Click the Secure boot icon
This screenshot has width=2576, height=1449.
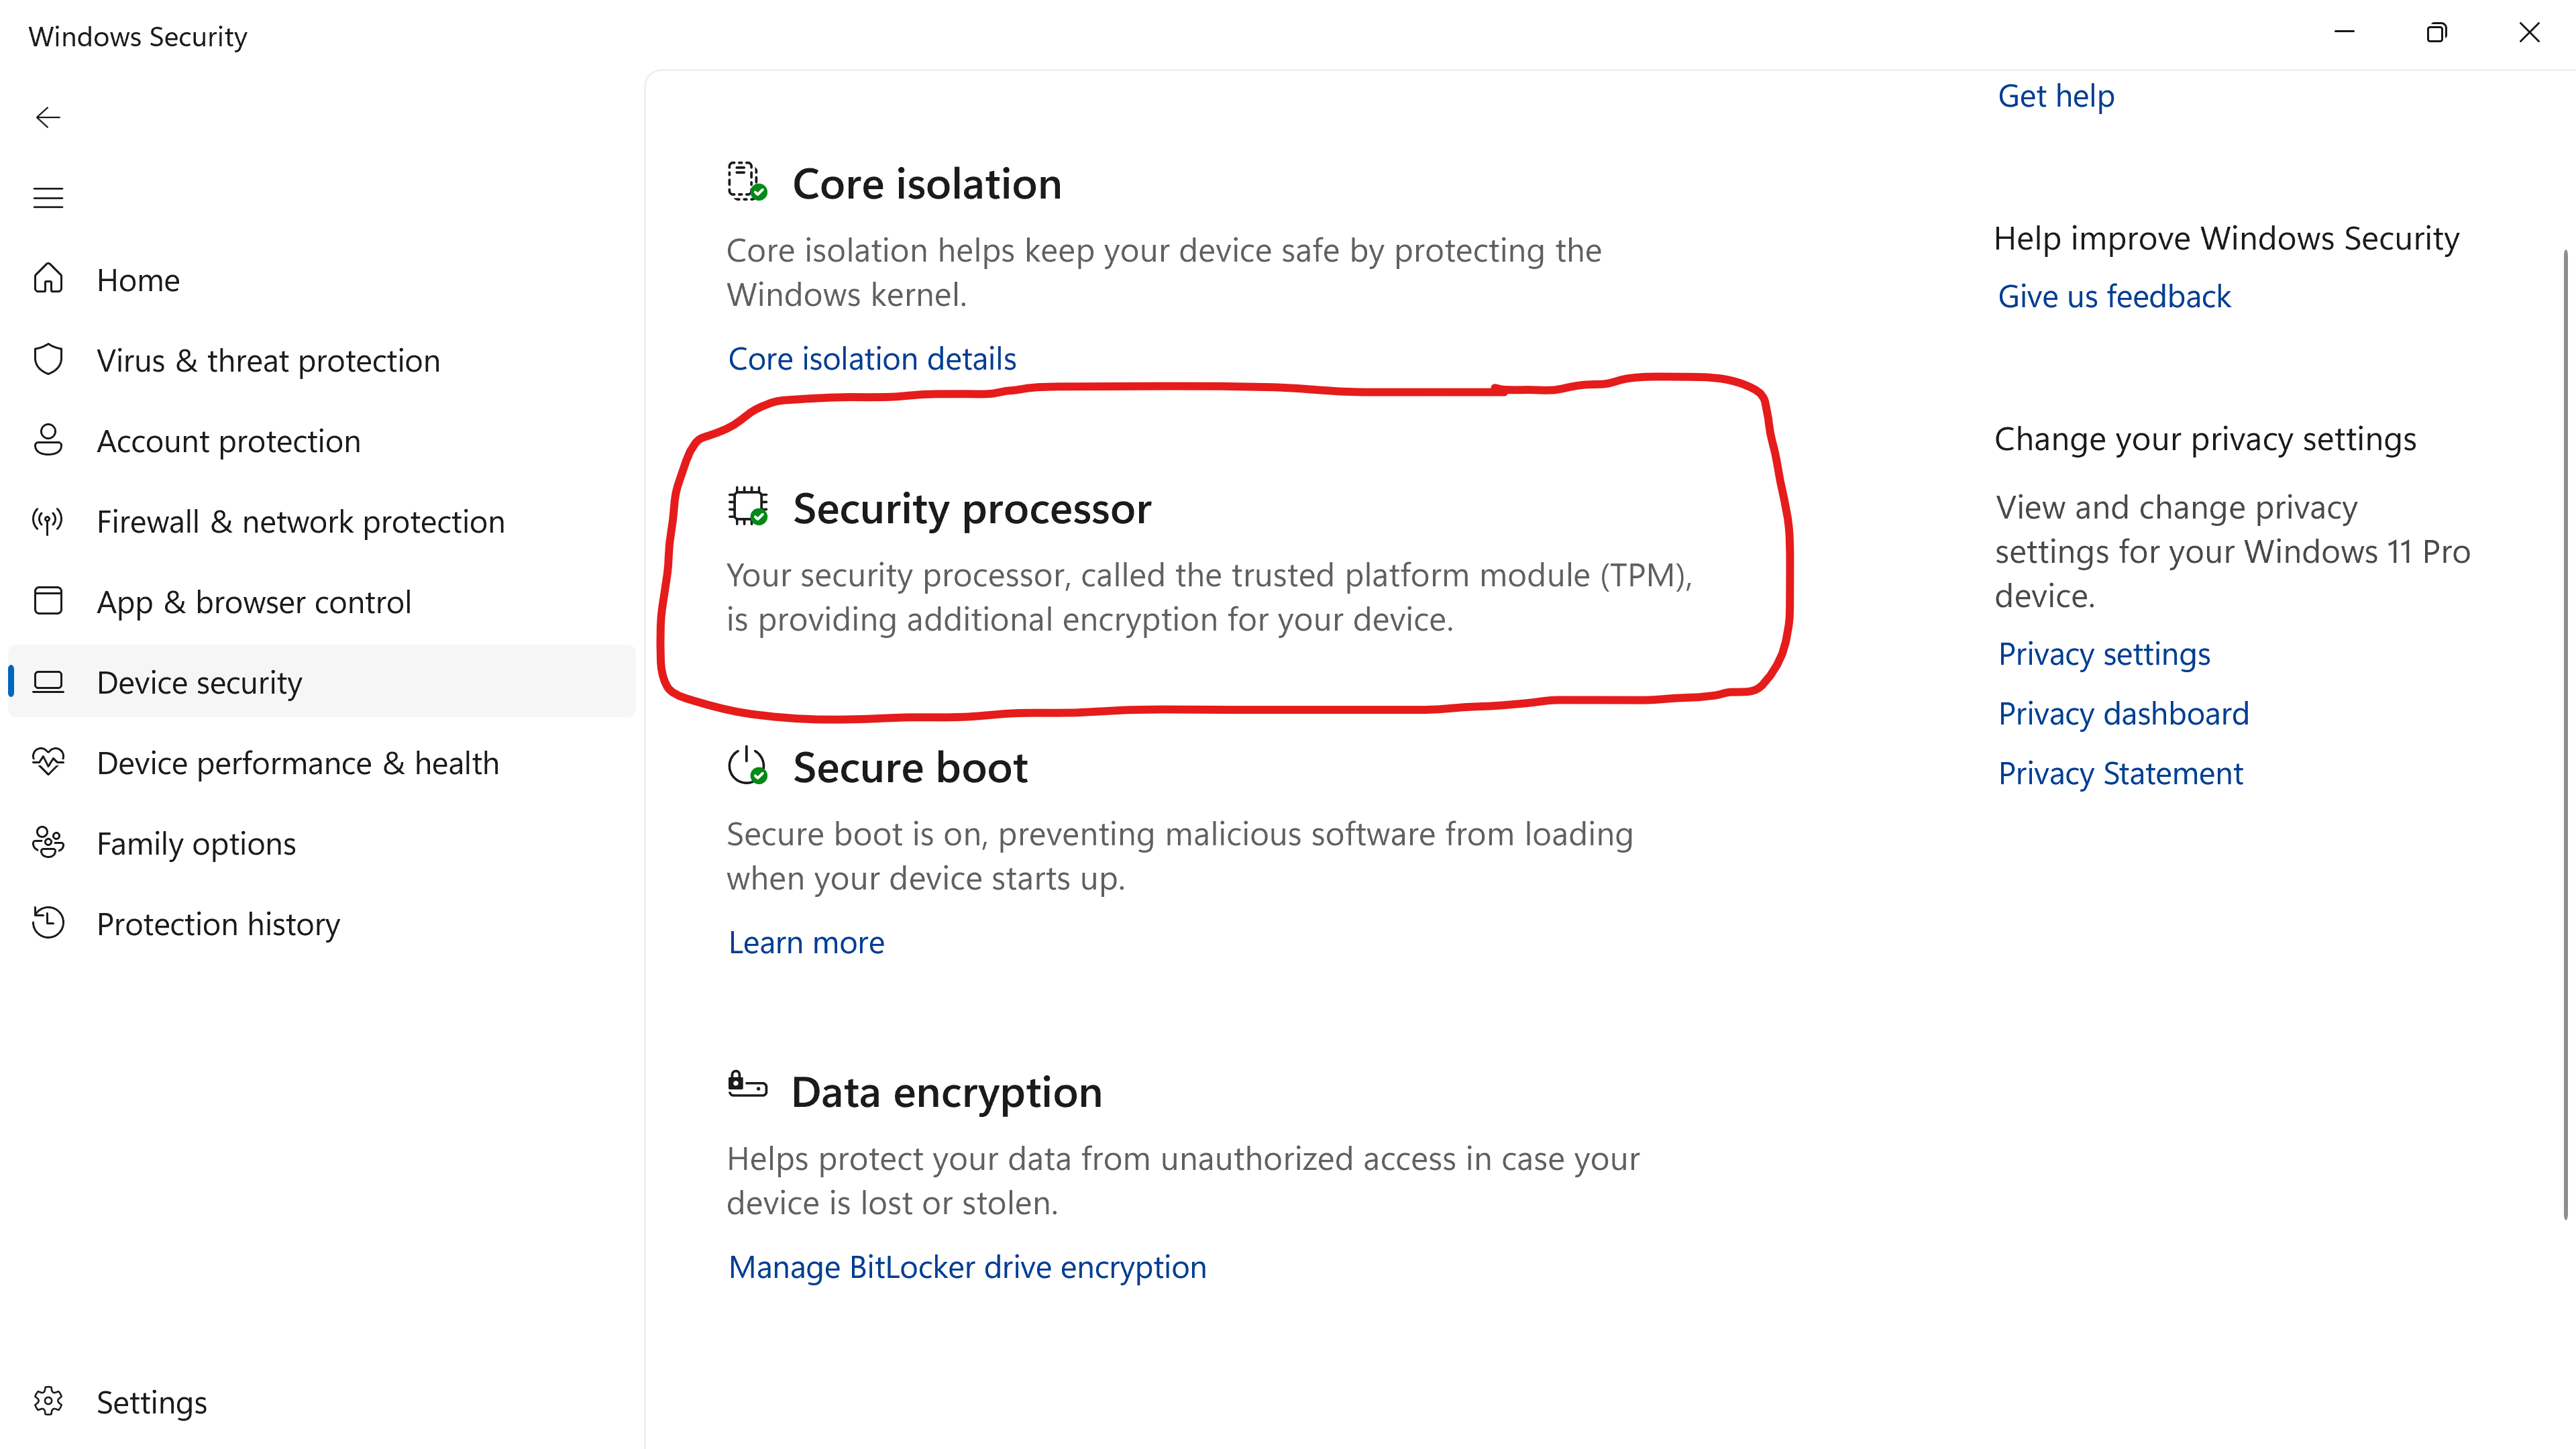(746, 767)
